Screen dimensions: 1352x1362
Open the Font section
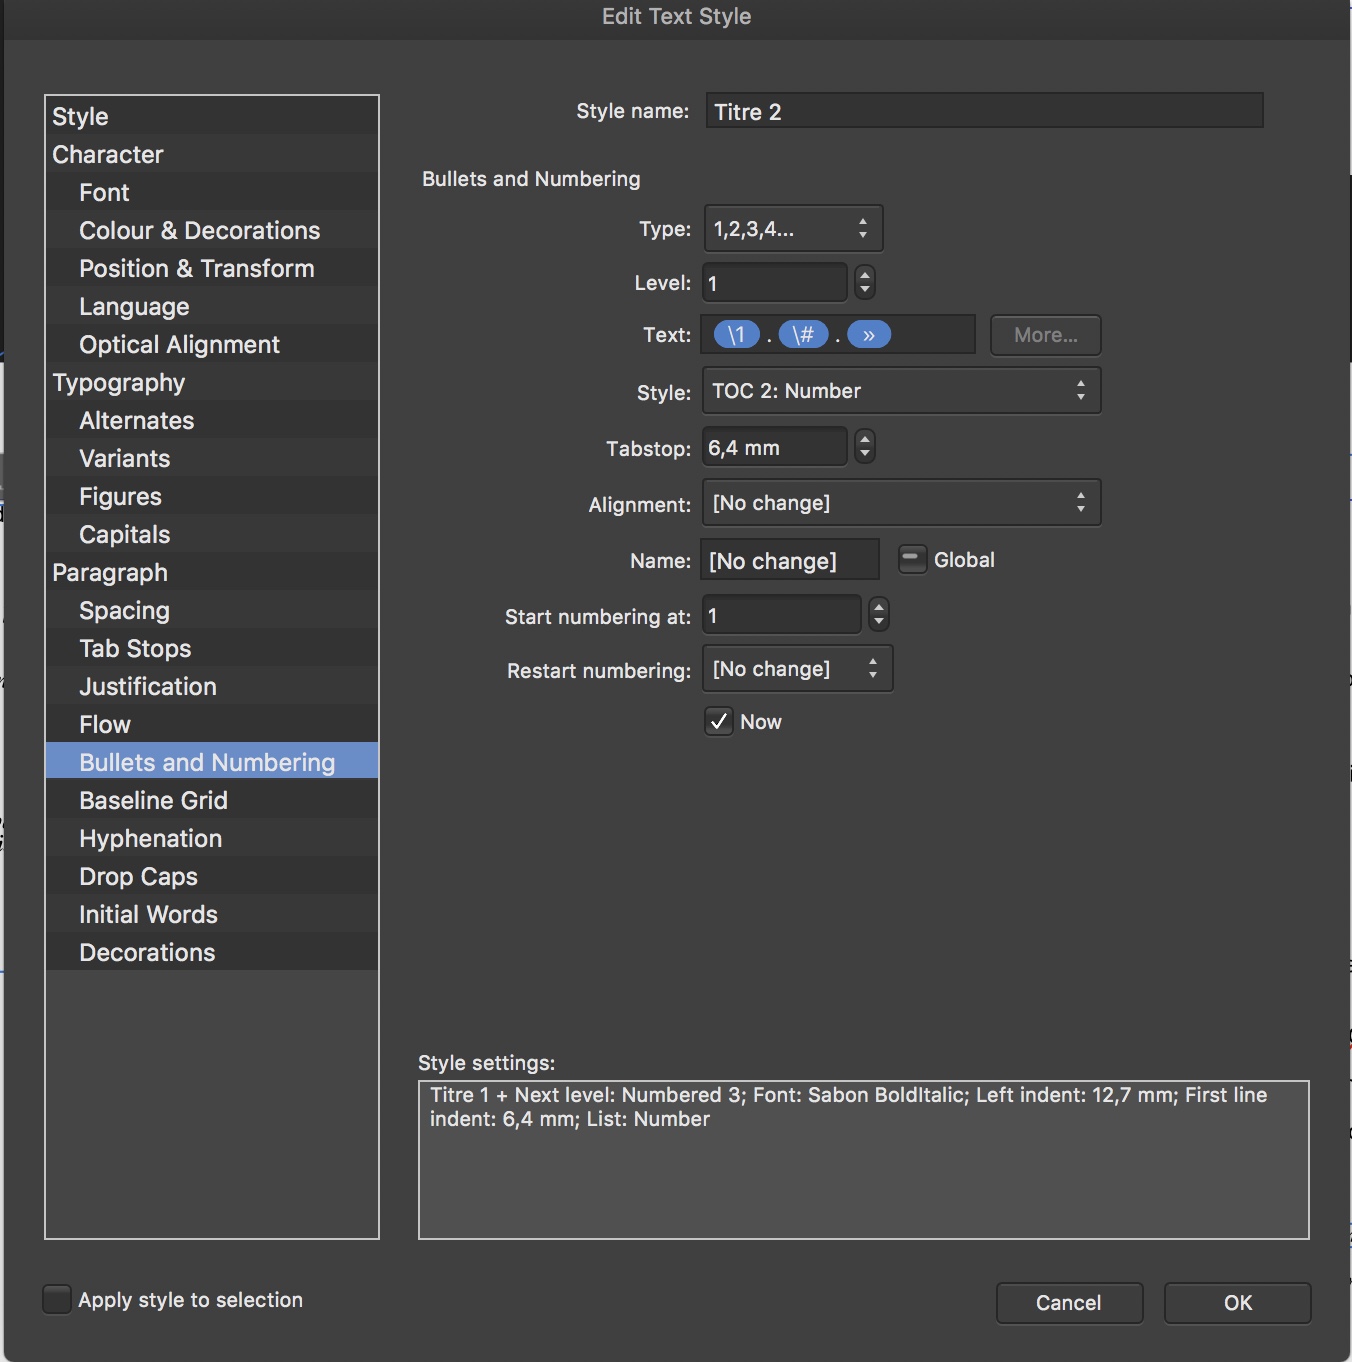tap(212, 192)
